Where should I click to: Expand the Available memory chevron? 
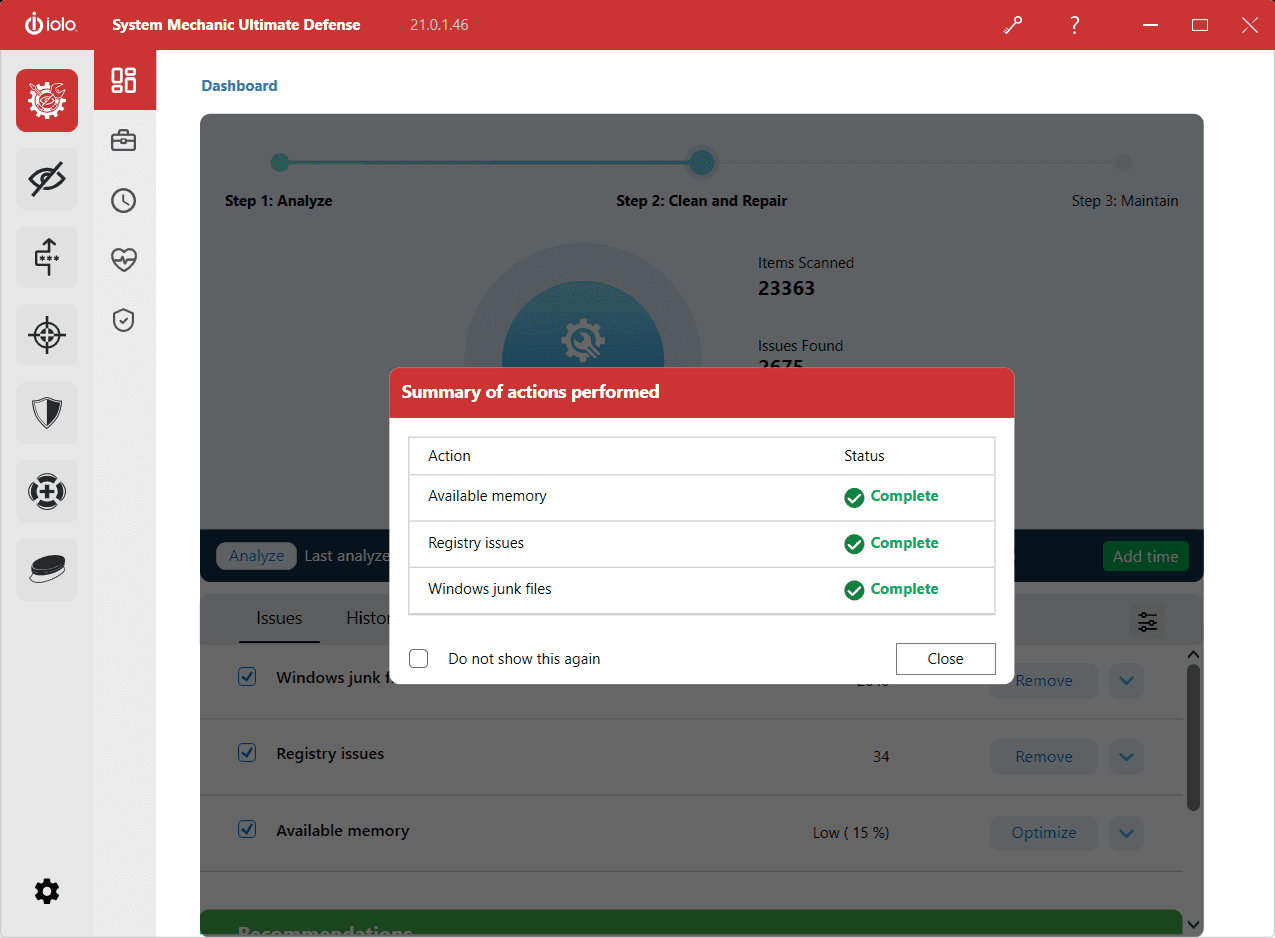[1126, 833]
